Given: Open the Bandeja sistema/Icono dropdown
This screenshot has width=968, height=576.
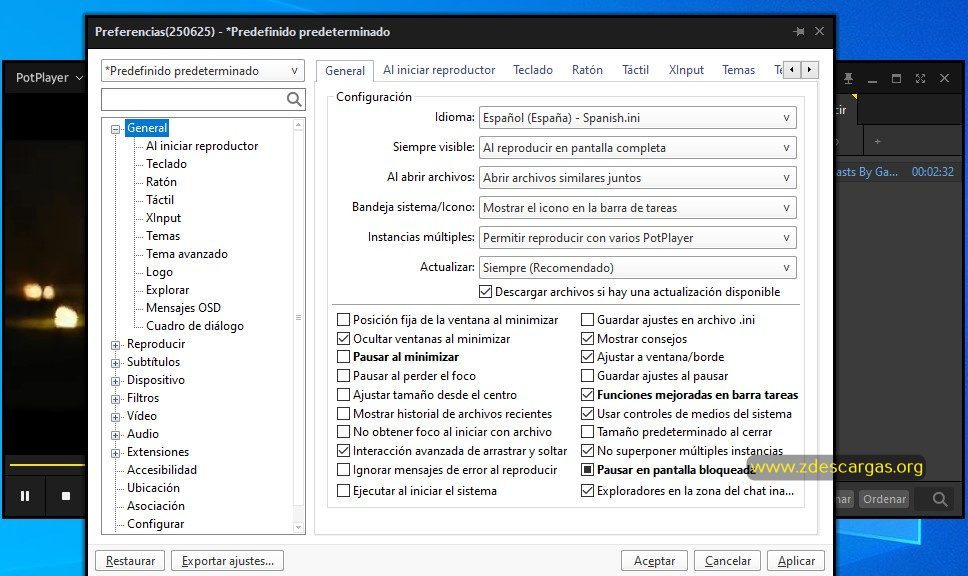Looking at the screenshot, I should 637,207.
